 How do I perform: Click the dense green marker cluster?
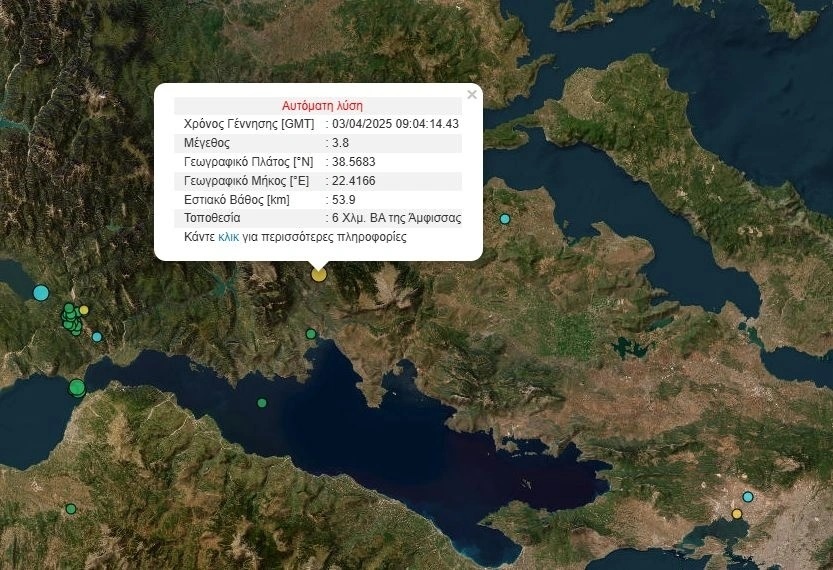(x=71, y=319)
